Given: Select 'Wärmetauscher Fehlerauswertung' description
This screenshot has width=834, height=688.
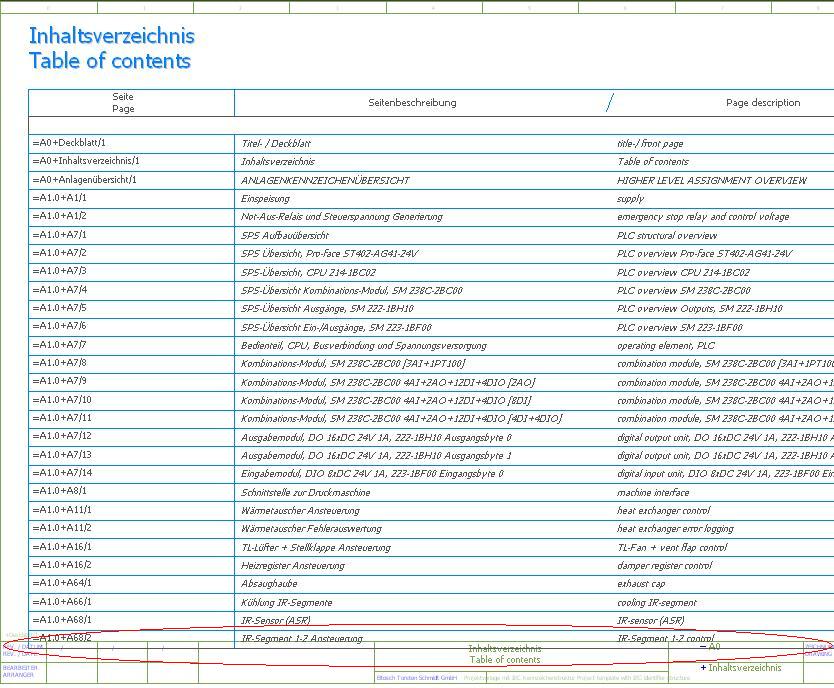Looking at the screenshot, I should [x=311, y=529].
